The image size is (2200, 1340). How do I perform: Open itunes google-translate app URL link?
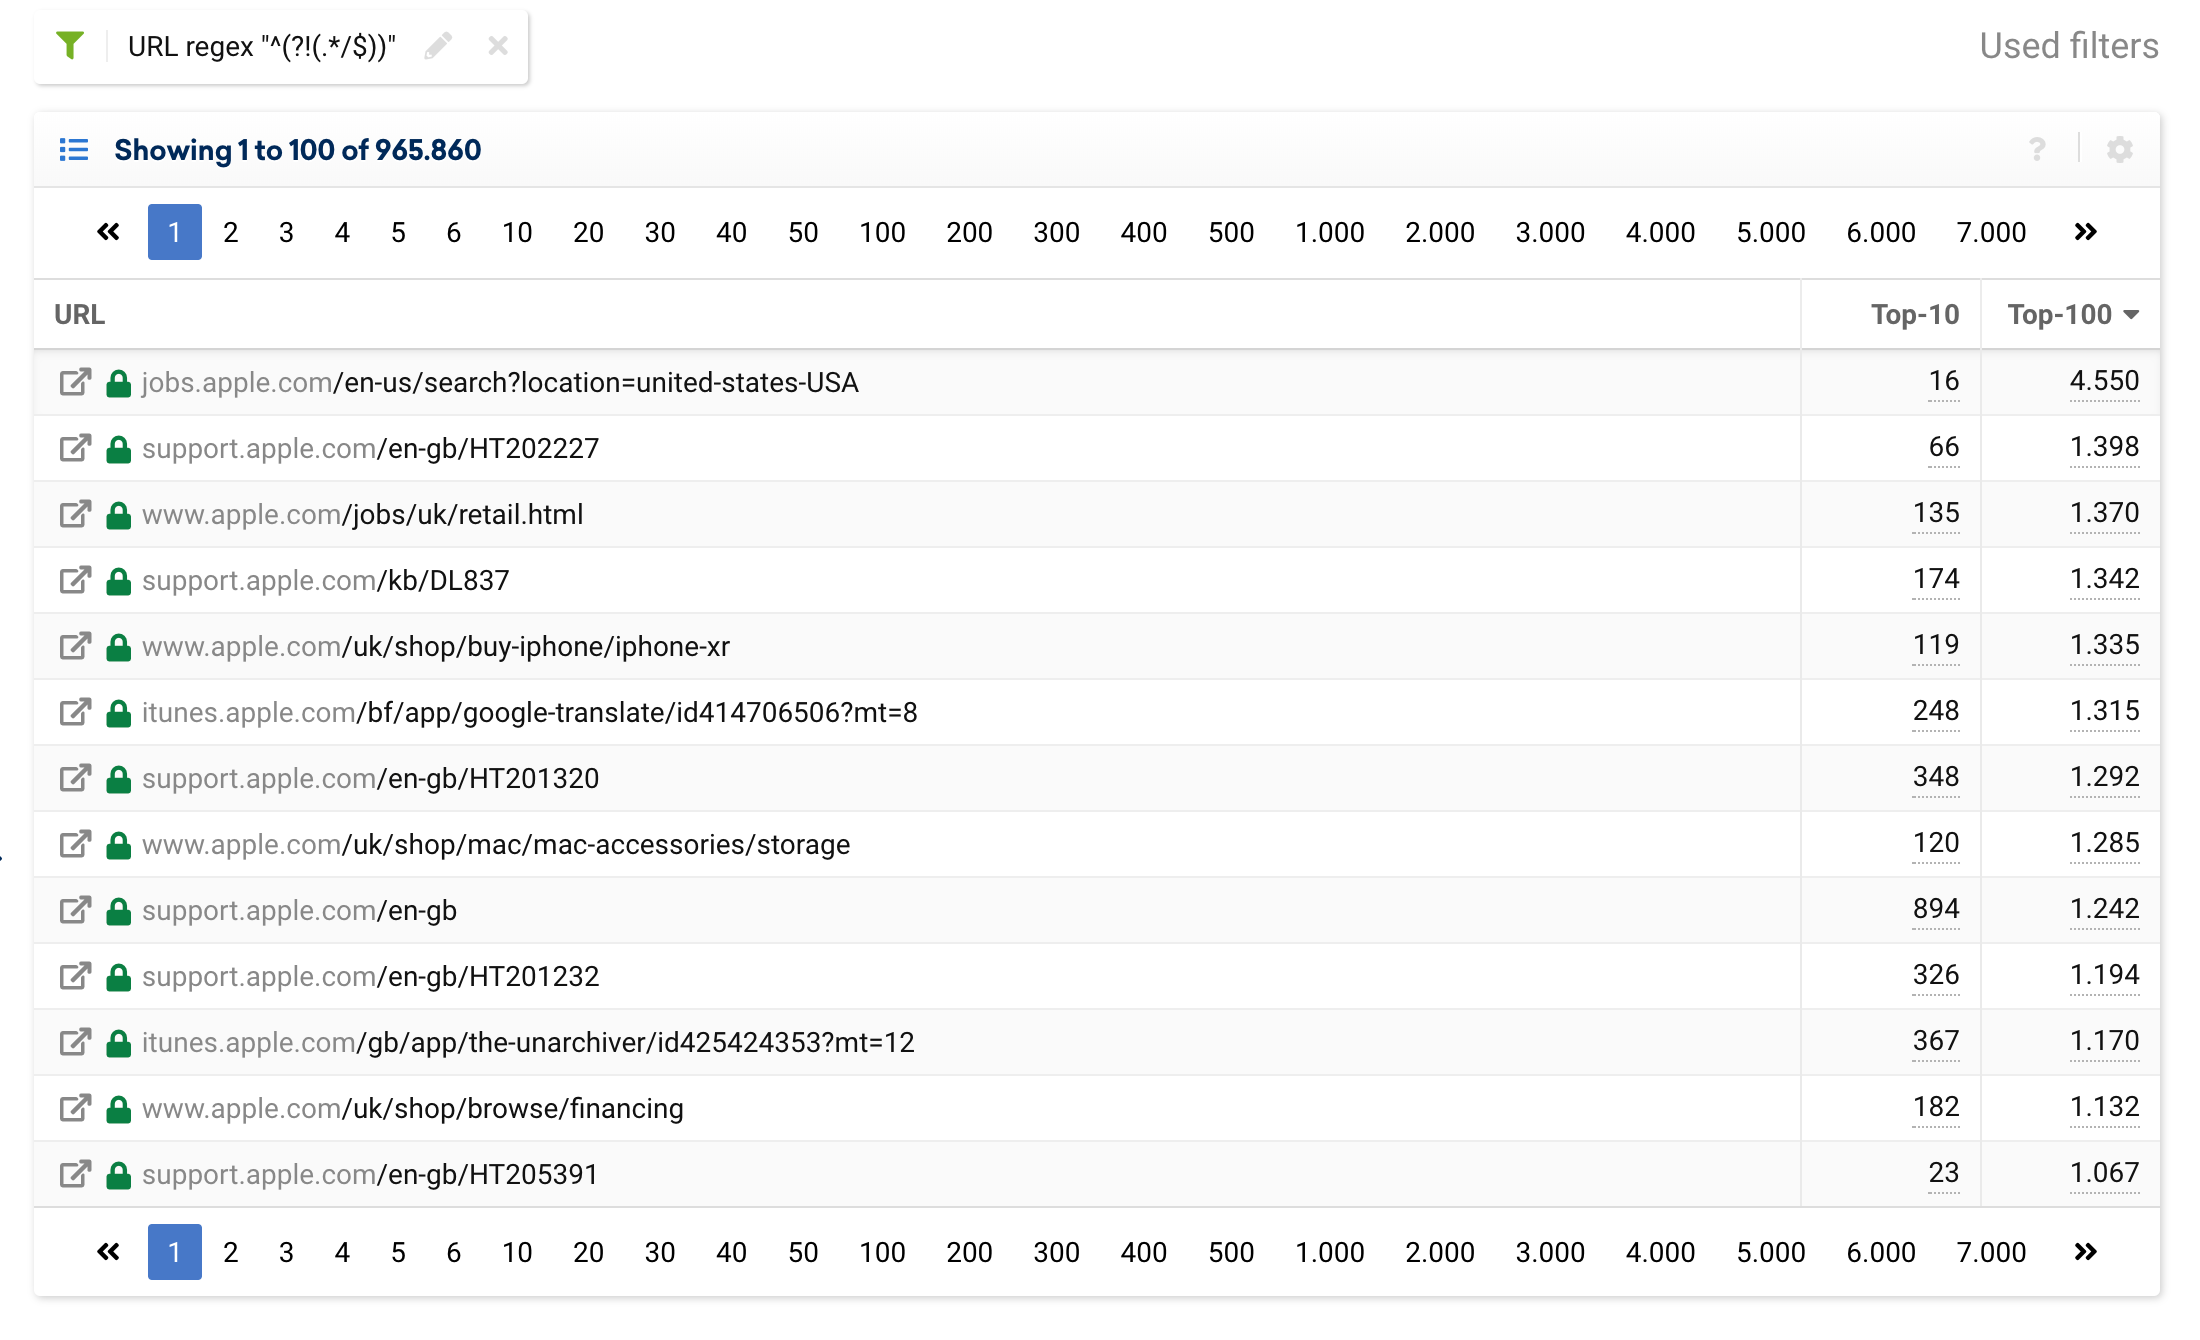click(529, 712)
